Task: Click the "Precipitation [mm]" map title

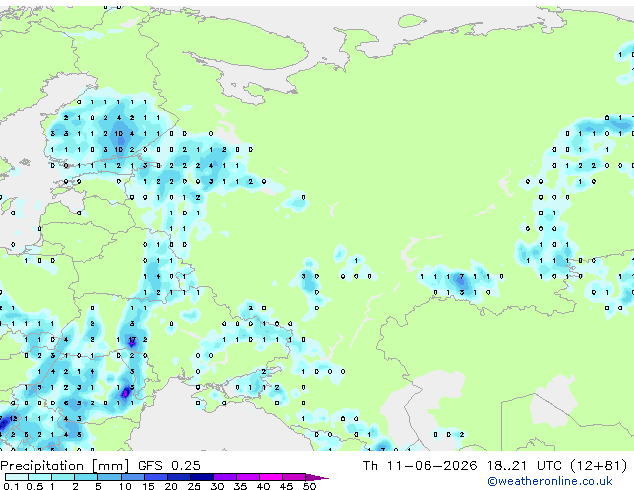Action: [x=65, y=466]
